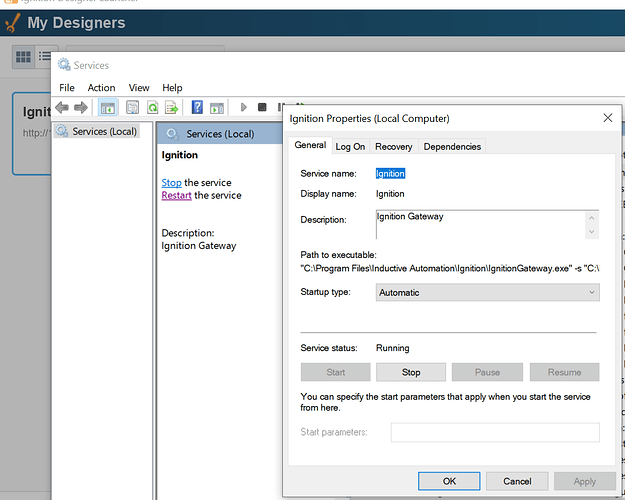Click the executable path text
The height and width of the screenshot is (500, 625).
pyautogui.click(x=450, y=268)
